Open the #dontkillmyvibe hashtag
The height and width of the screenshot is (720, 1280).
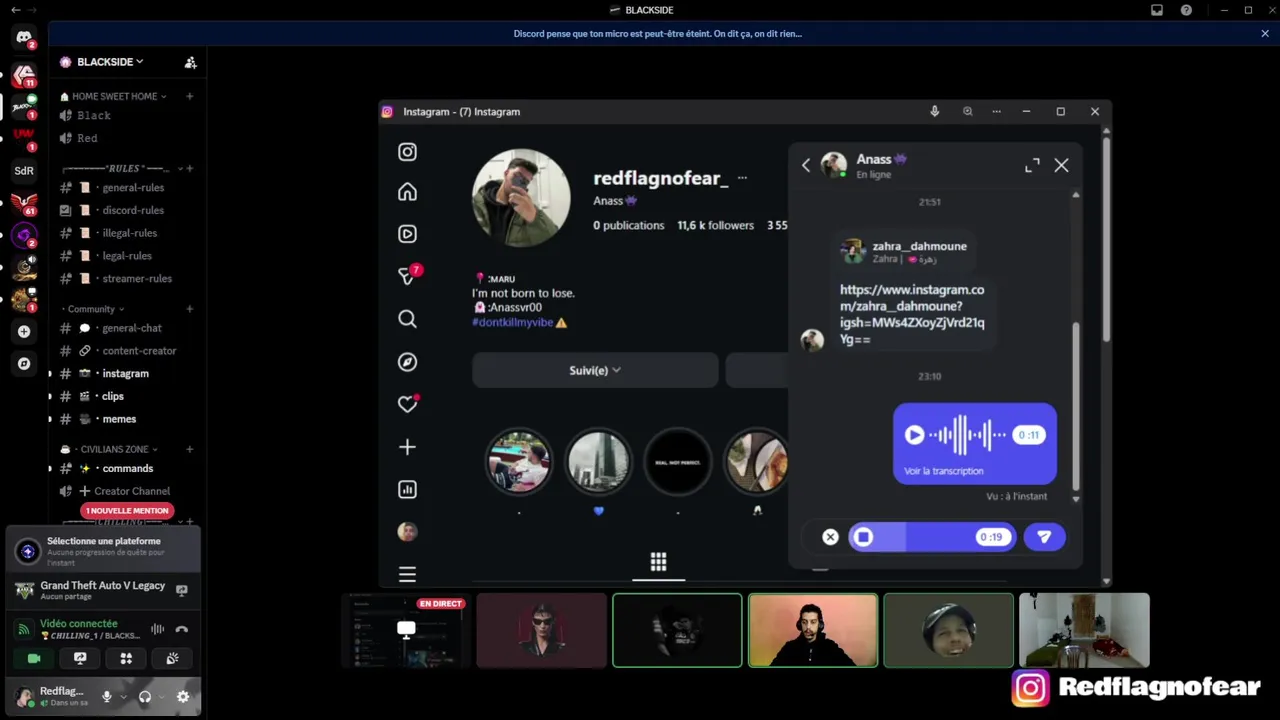click(512, 323)
